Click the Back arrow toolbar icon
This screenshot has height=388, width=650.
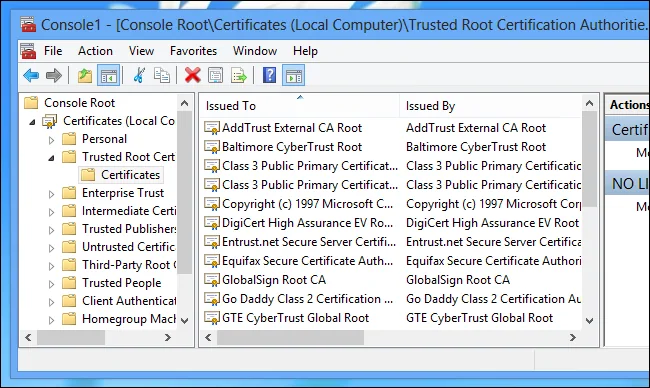[x=31, y=75]
